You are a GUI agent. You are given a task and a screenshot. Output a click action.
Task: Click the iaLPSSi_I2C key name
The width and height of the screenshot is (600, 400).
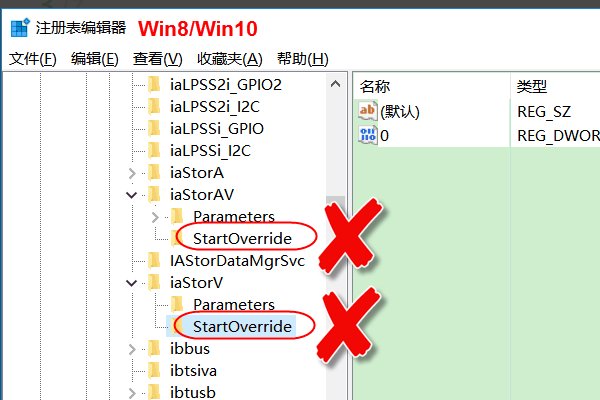tap(210, 150)
